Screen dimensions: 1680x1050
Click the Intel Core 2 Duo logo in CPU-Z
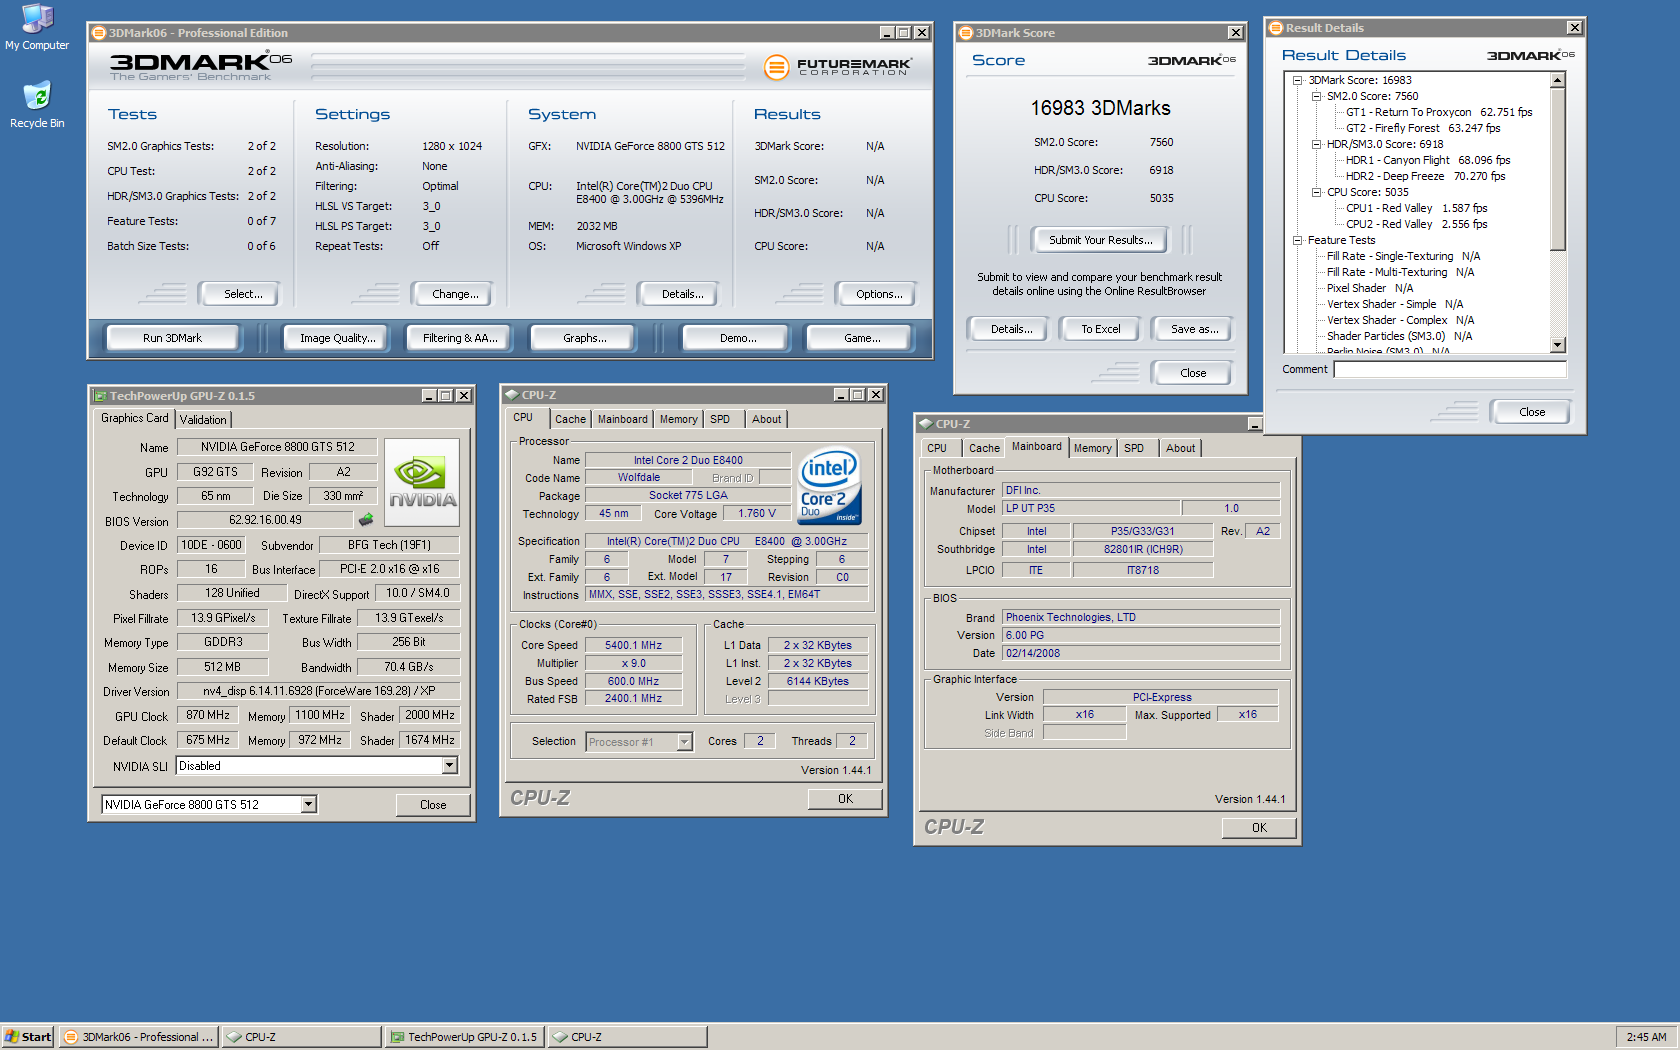pos(829,486)
